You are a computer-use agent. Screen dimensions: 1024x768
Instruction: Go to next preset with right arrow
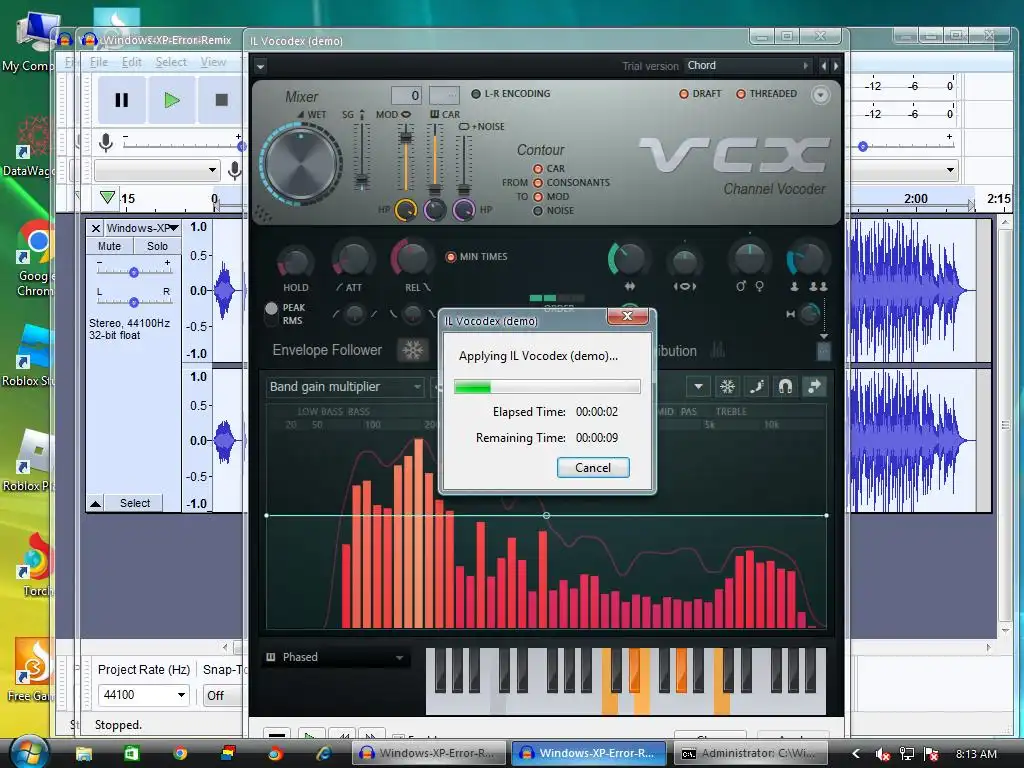pos(835,65)
